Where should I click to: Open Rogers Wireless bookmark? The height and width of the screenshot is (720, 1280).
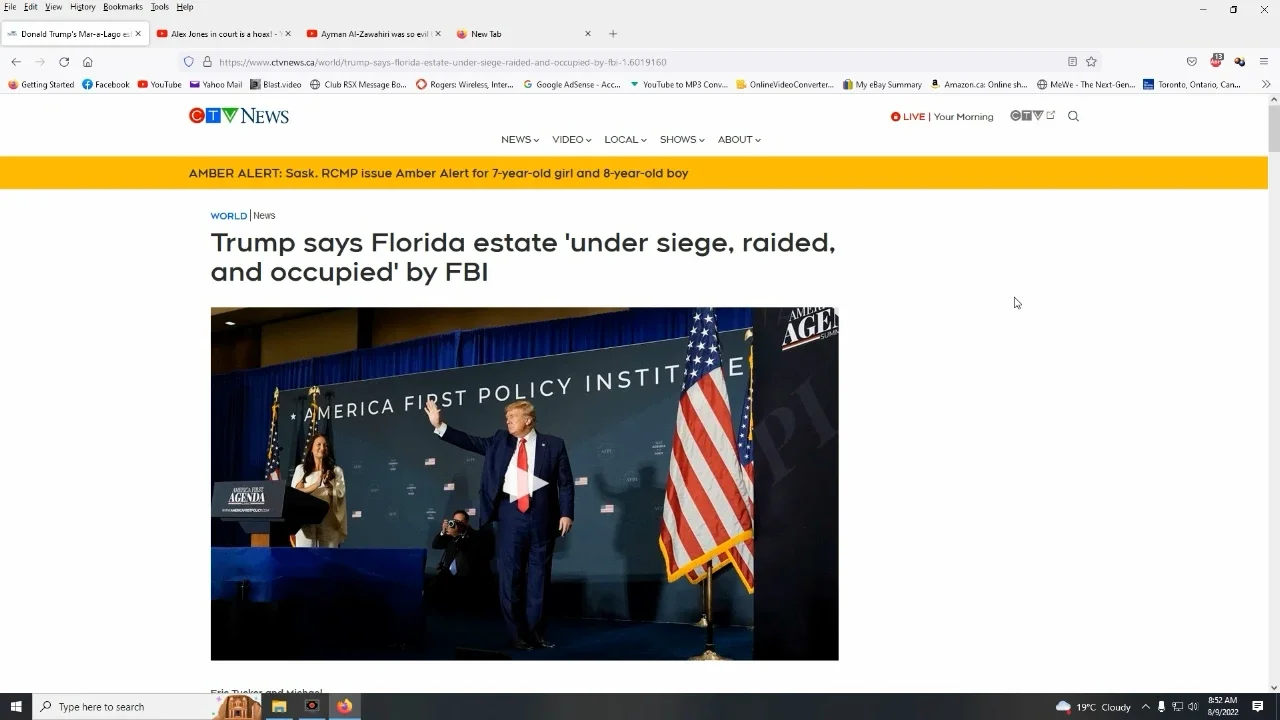(465, 85)
